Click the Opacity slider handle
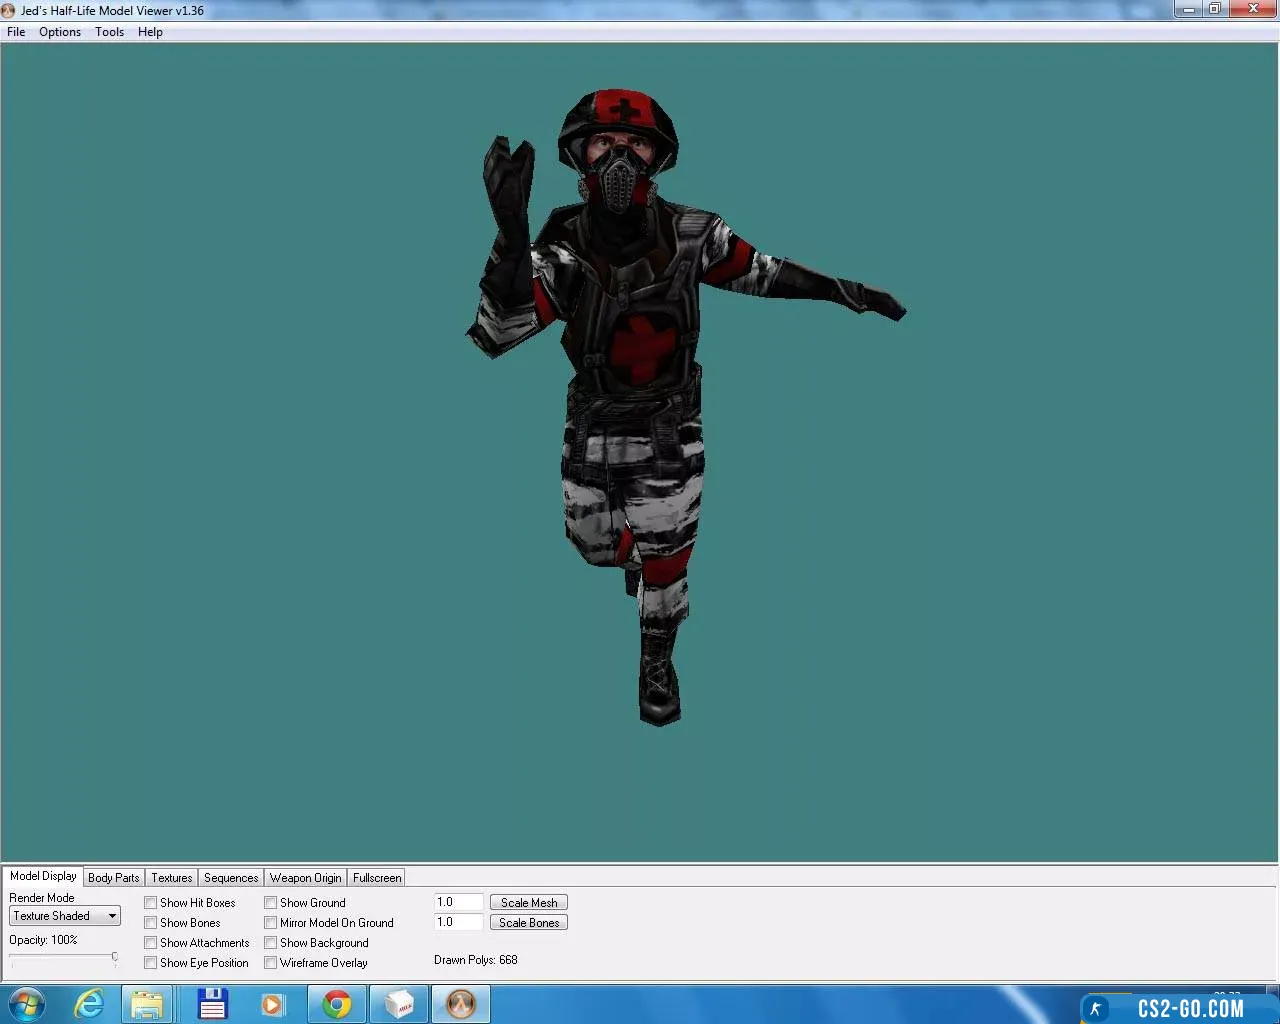 pyautogui.click(x=115, y=958)
